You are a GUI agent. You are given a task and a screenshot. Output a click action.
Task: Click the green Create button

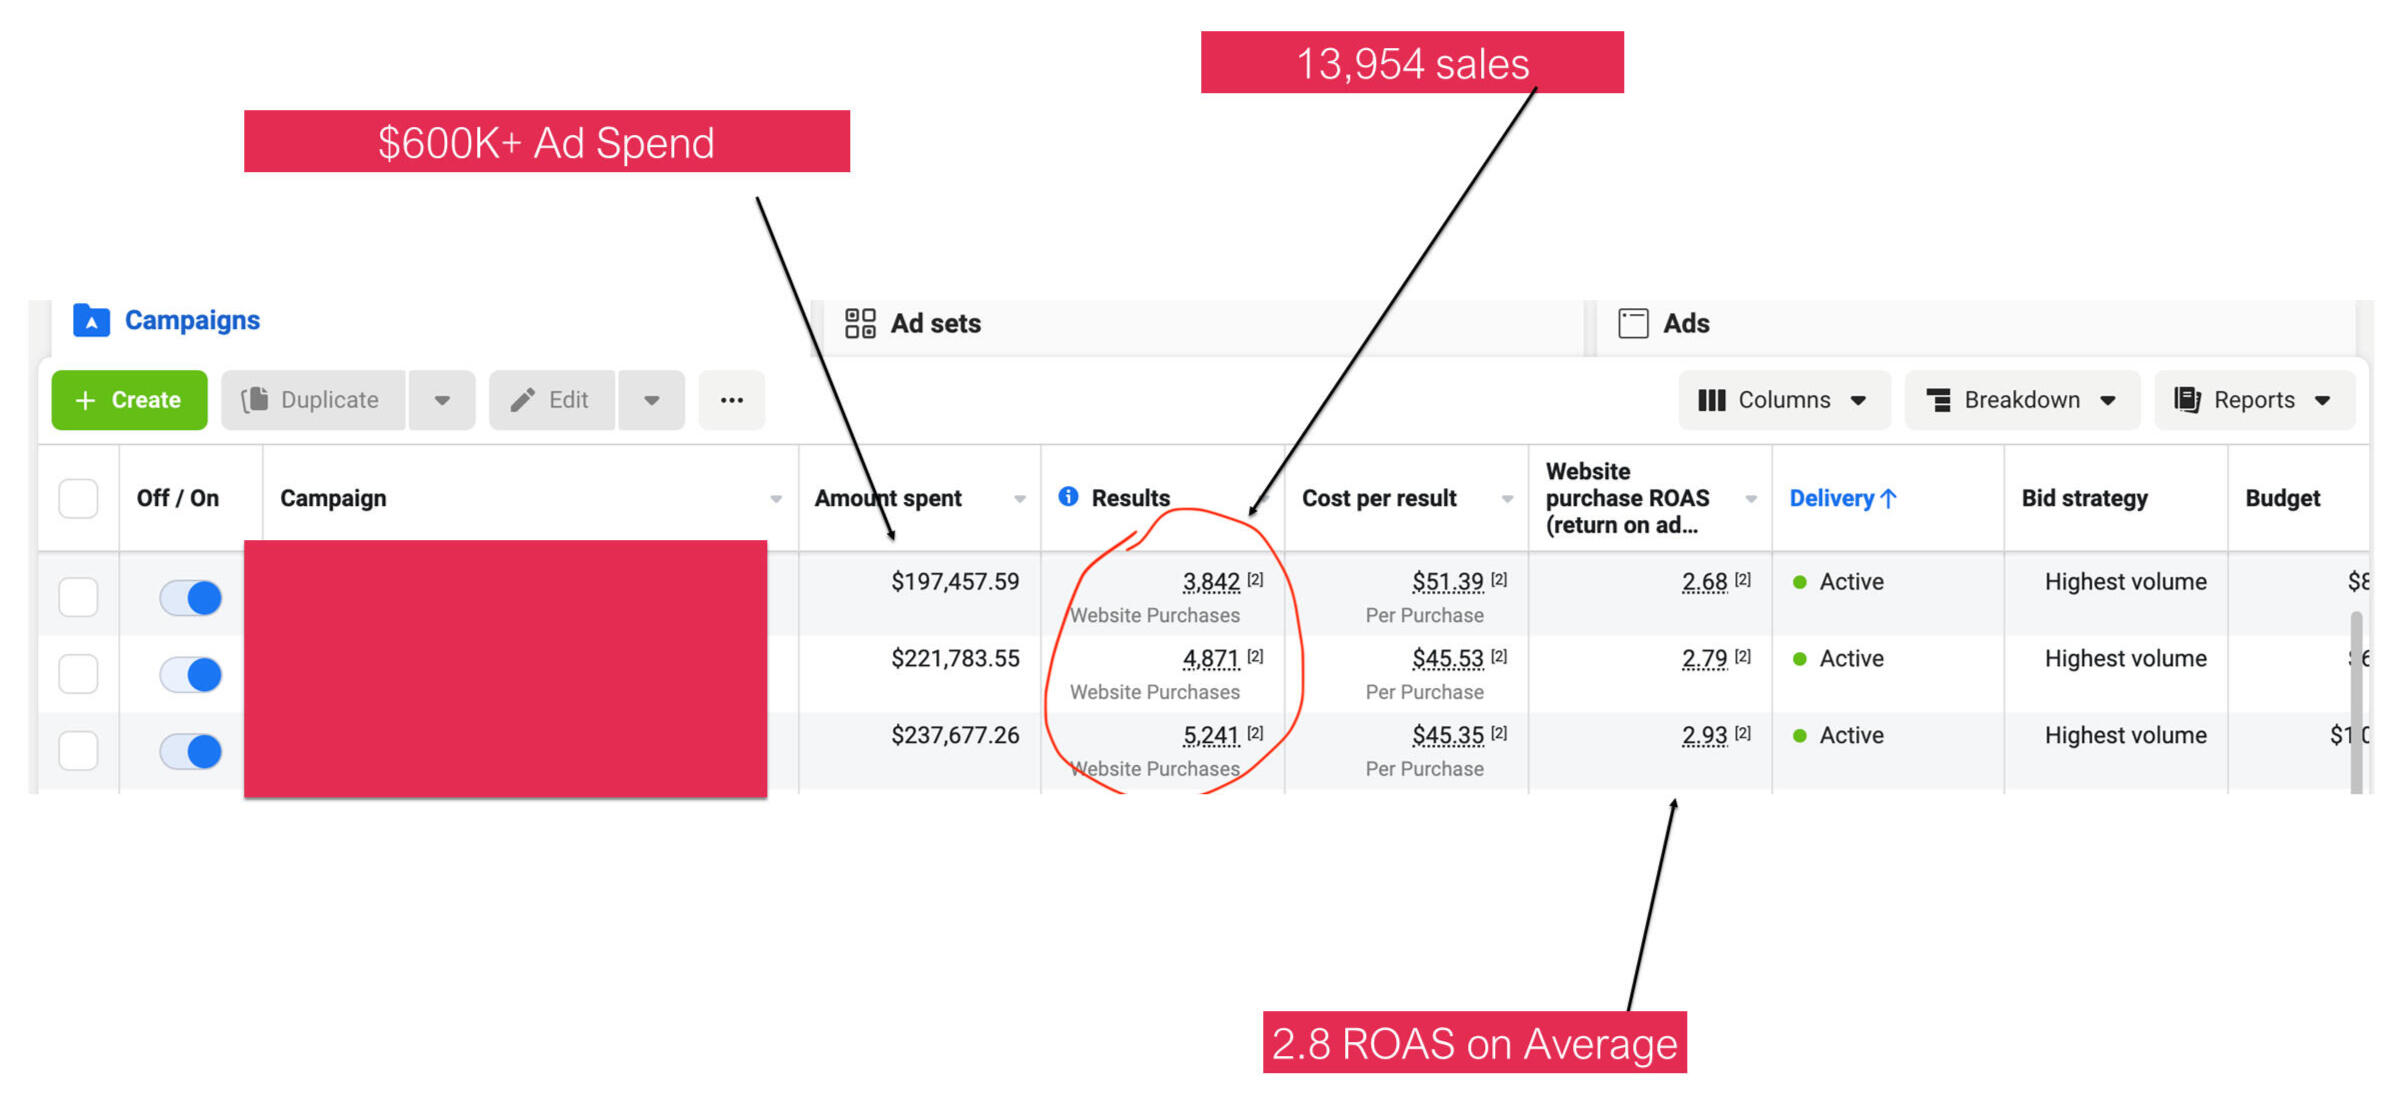129,400
